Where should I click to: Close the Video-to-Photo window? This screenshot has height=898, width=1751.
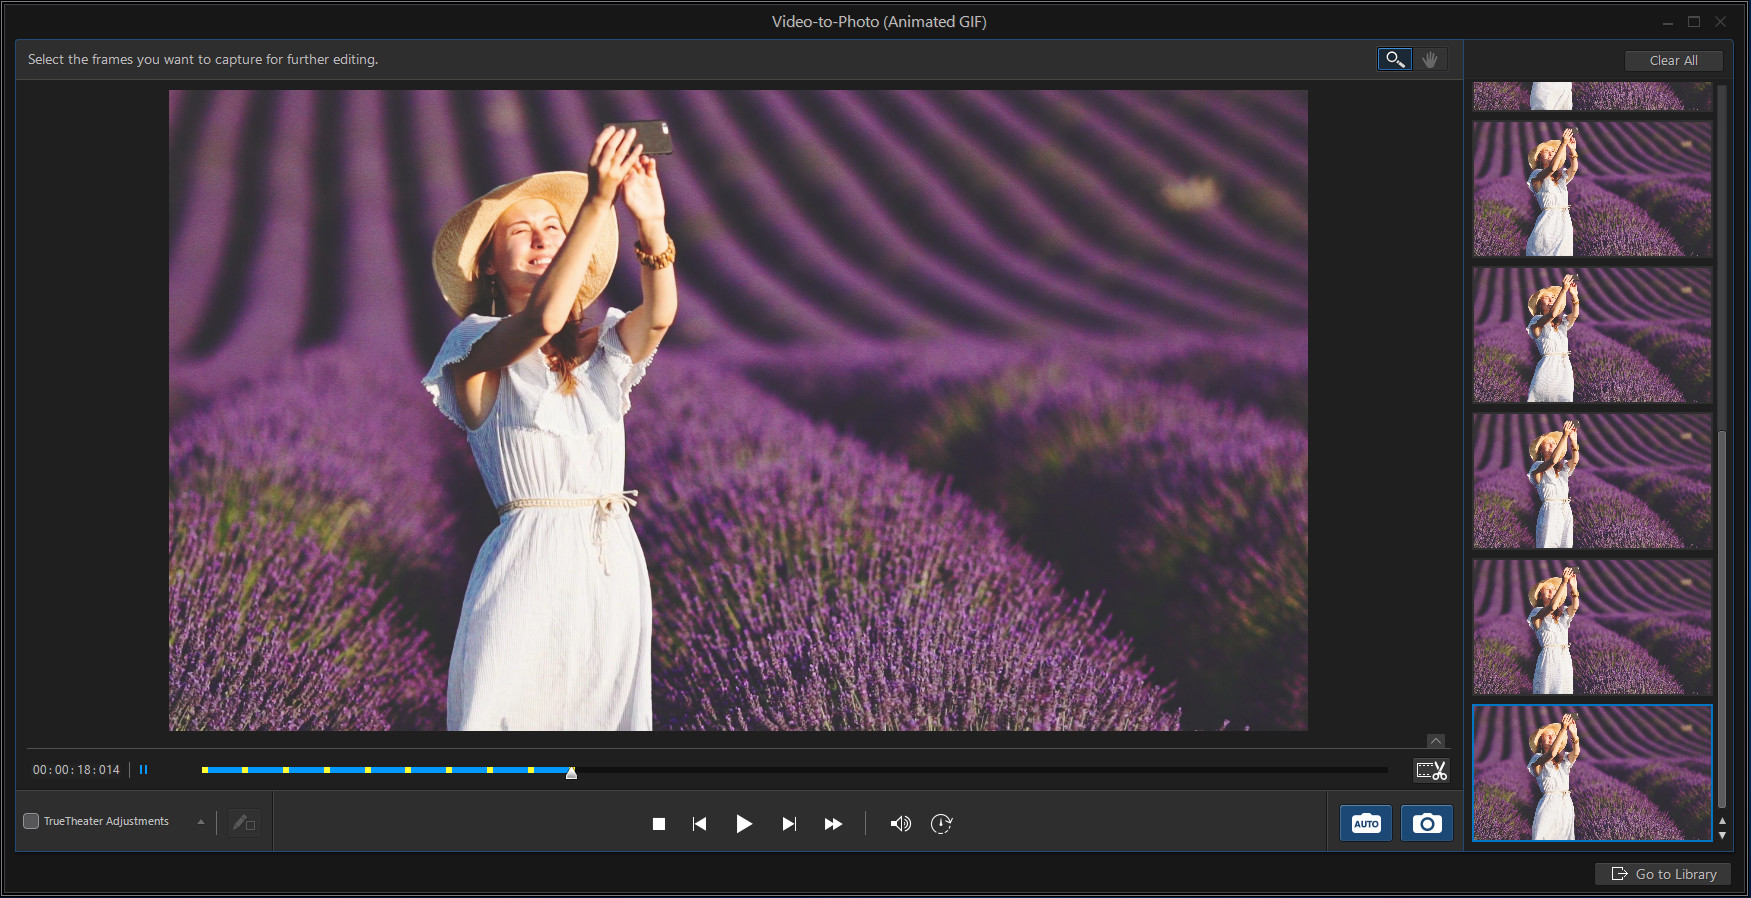pyautogui.click(x=1721, y=22)
